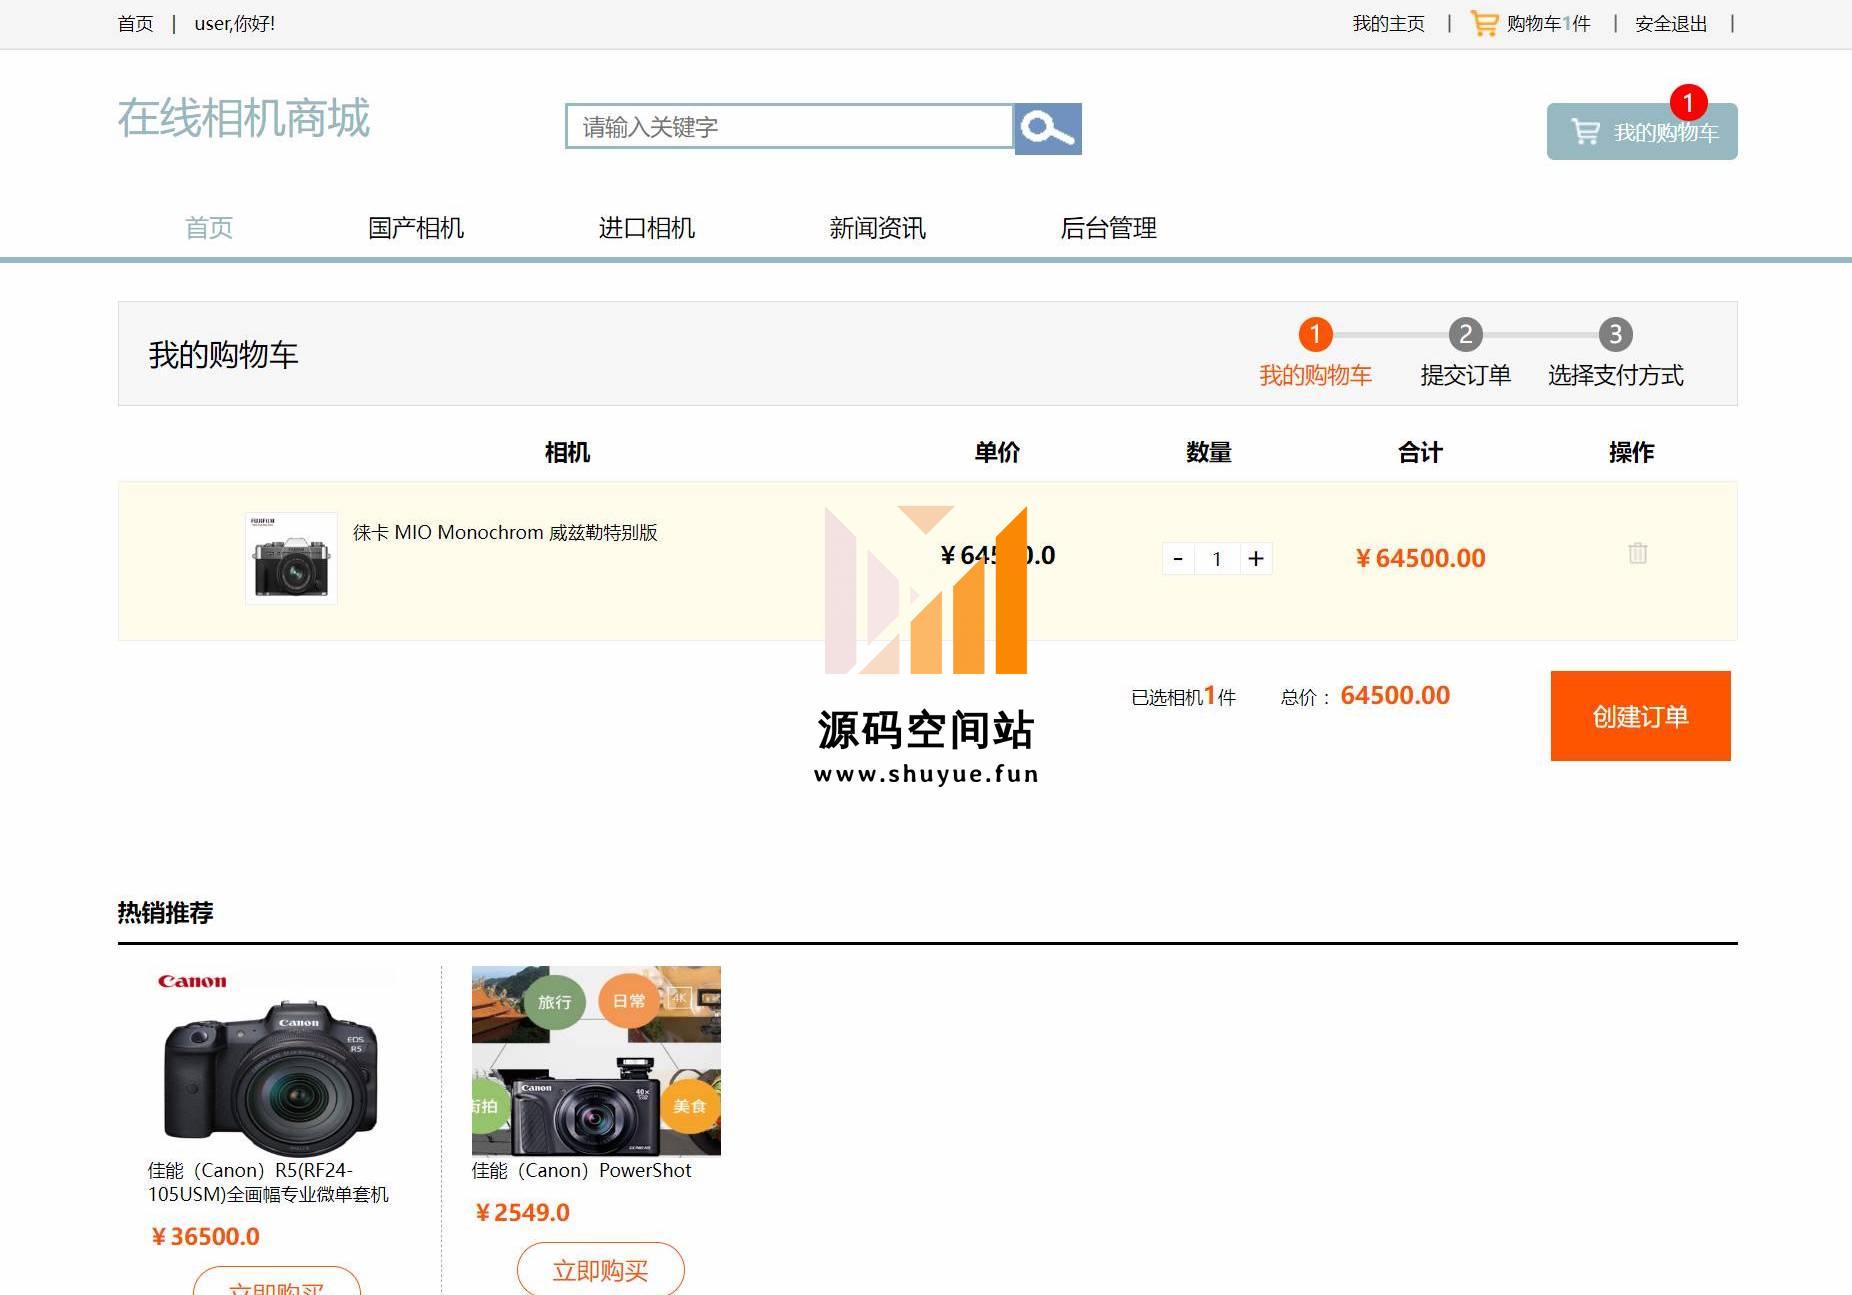
Task: Open 我的主页 link in top bar
Action: pyautogui.click(x=1388, y=23)
